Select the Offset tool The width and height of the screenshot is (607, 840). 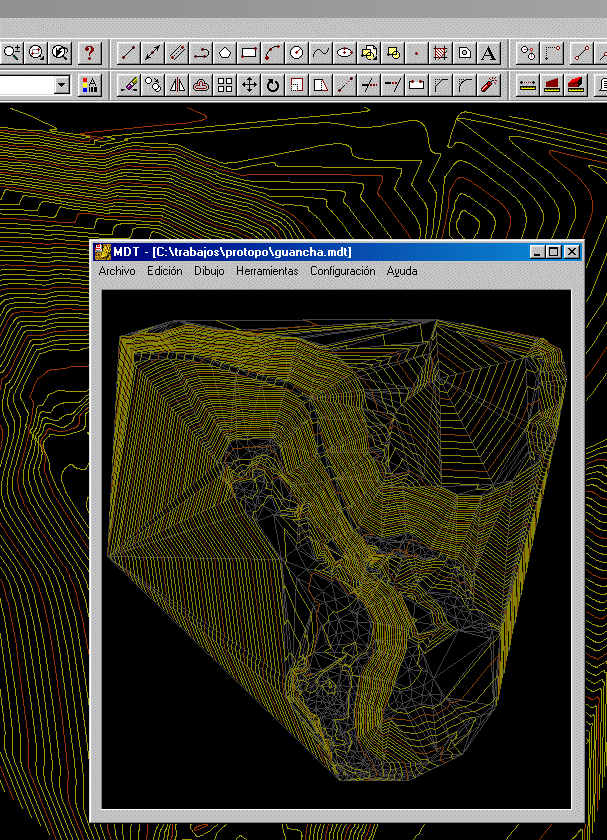point(201,85)
